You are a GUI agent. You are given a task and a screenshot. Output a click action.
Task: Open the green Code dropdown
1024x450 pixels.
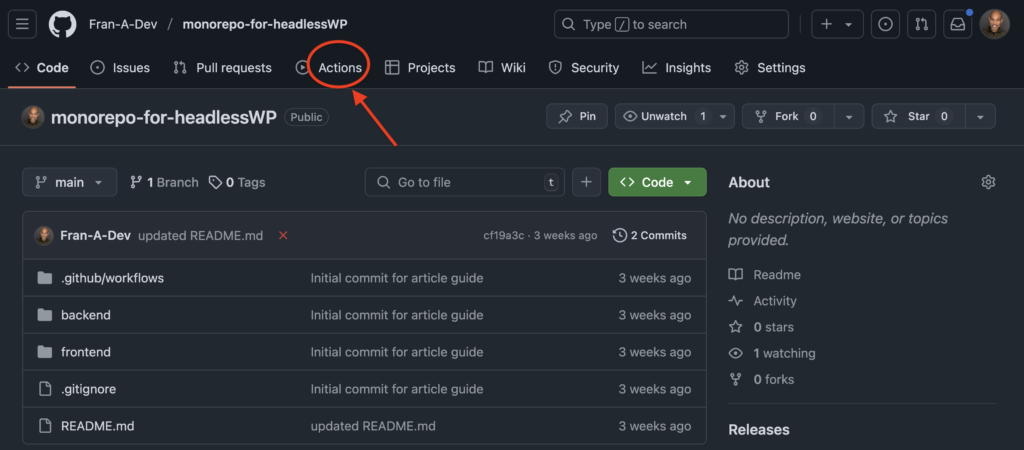[x=656, y=182]
